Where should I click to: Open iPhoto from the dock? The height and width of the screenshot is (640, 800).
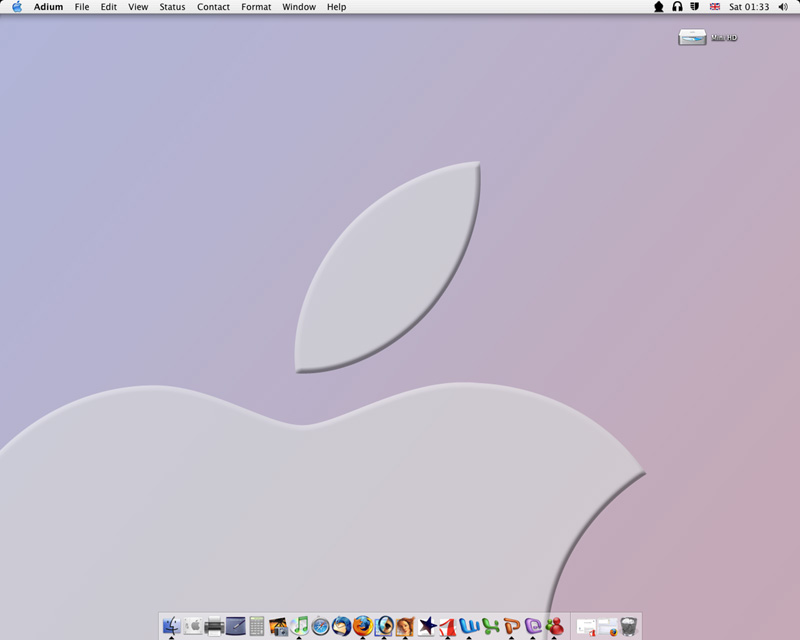tap(278, 627)
